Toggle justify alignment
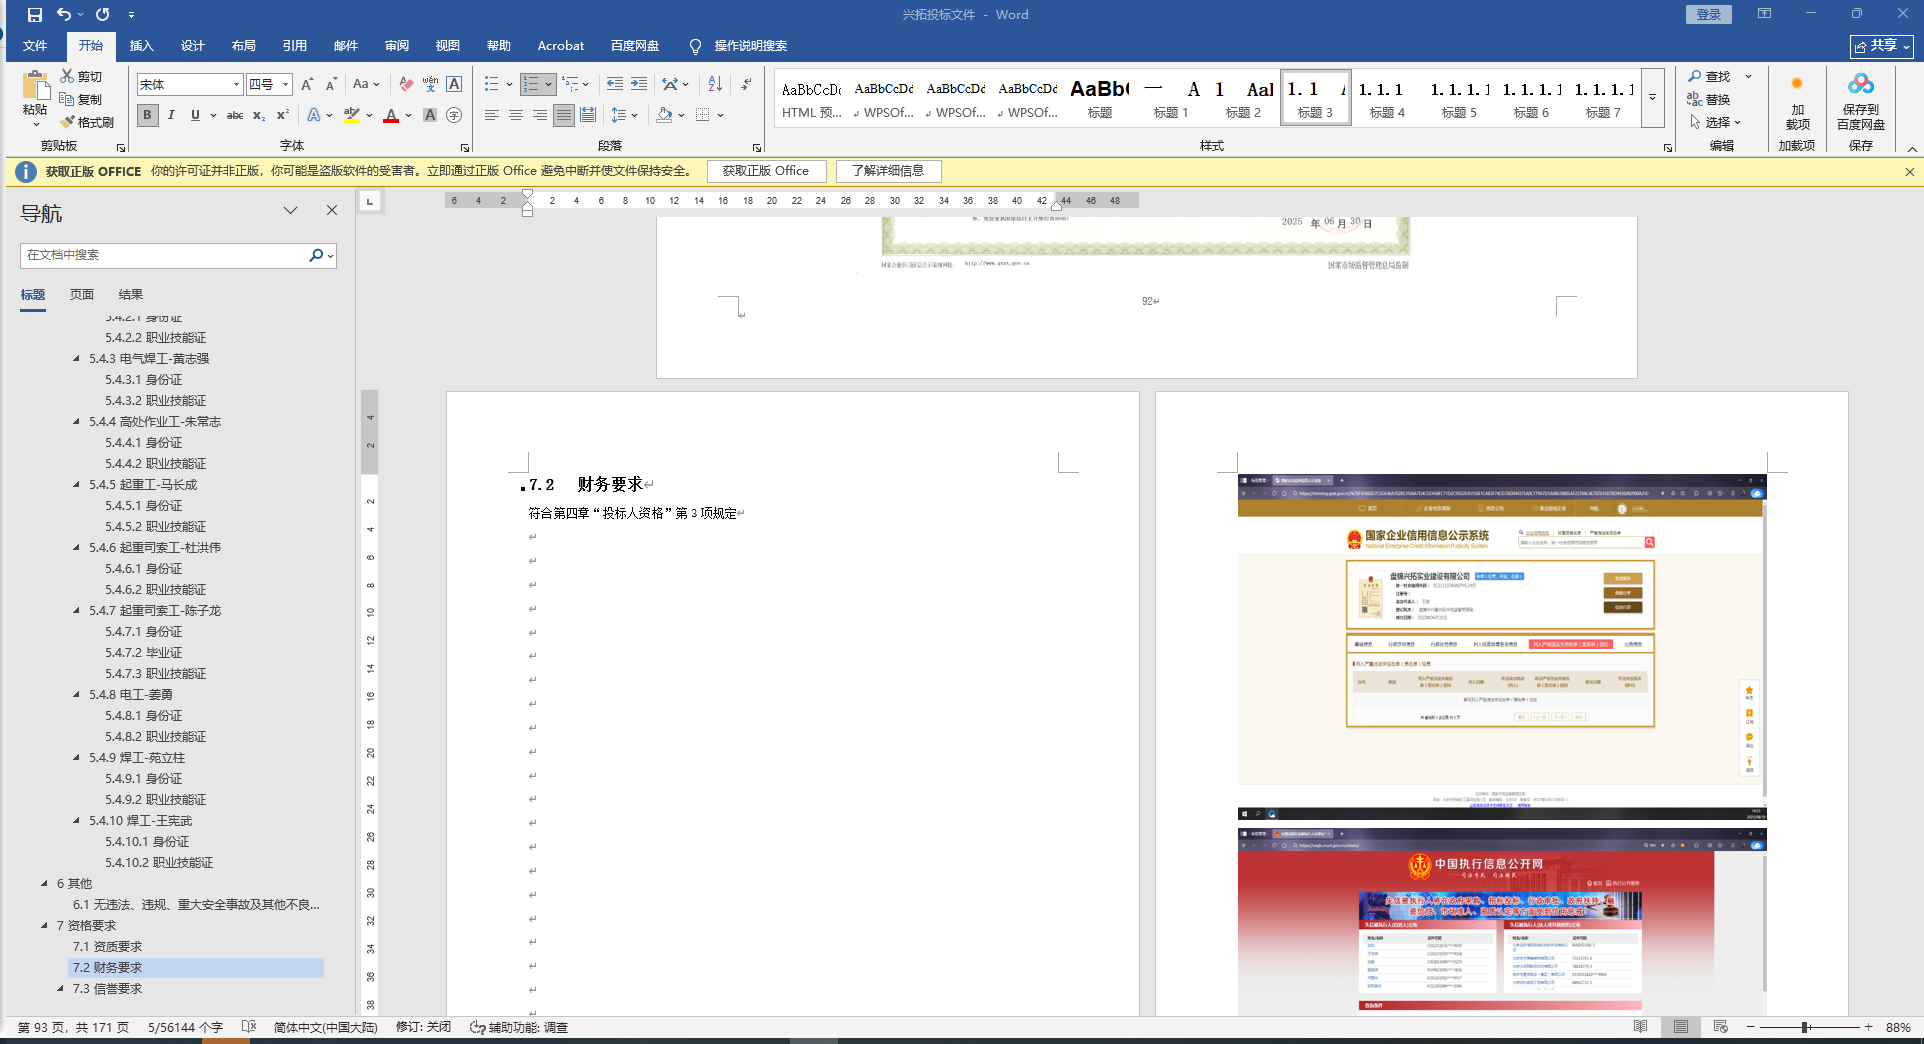Viewport: 1924px width, 1044px height. 564,115
